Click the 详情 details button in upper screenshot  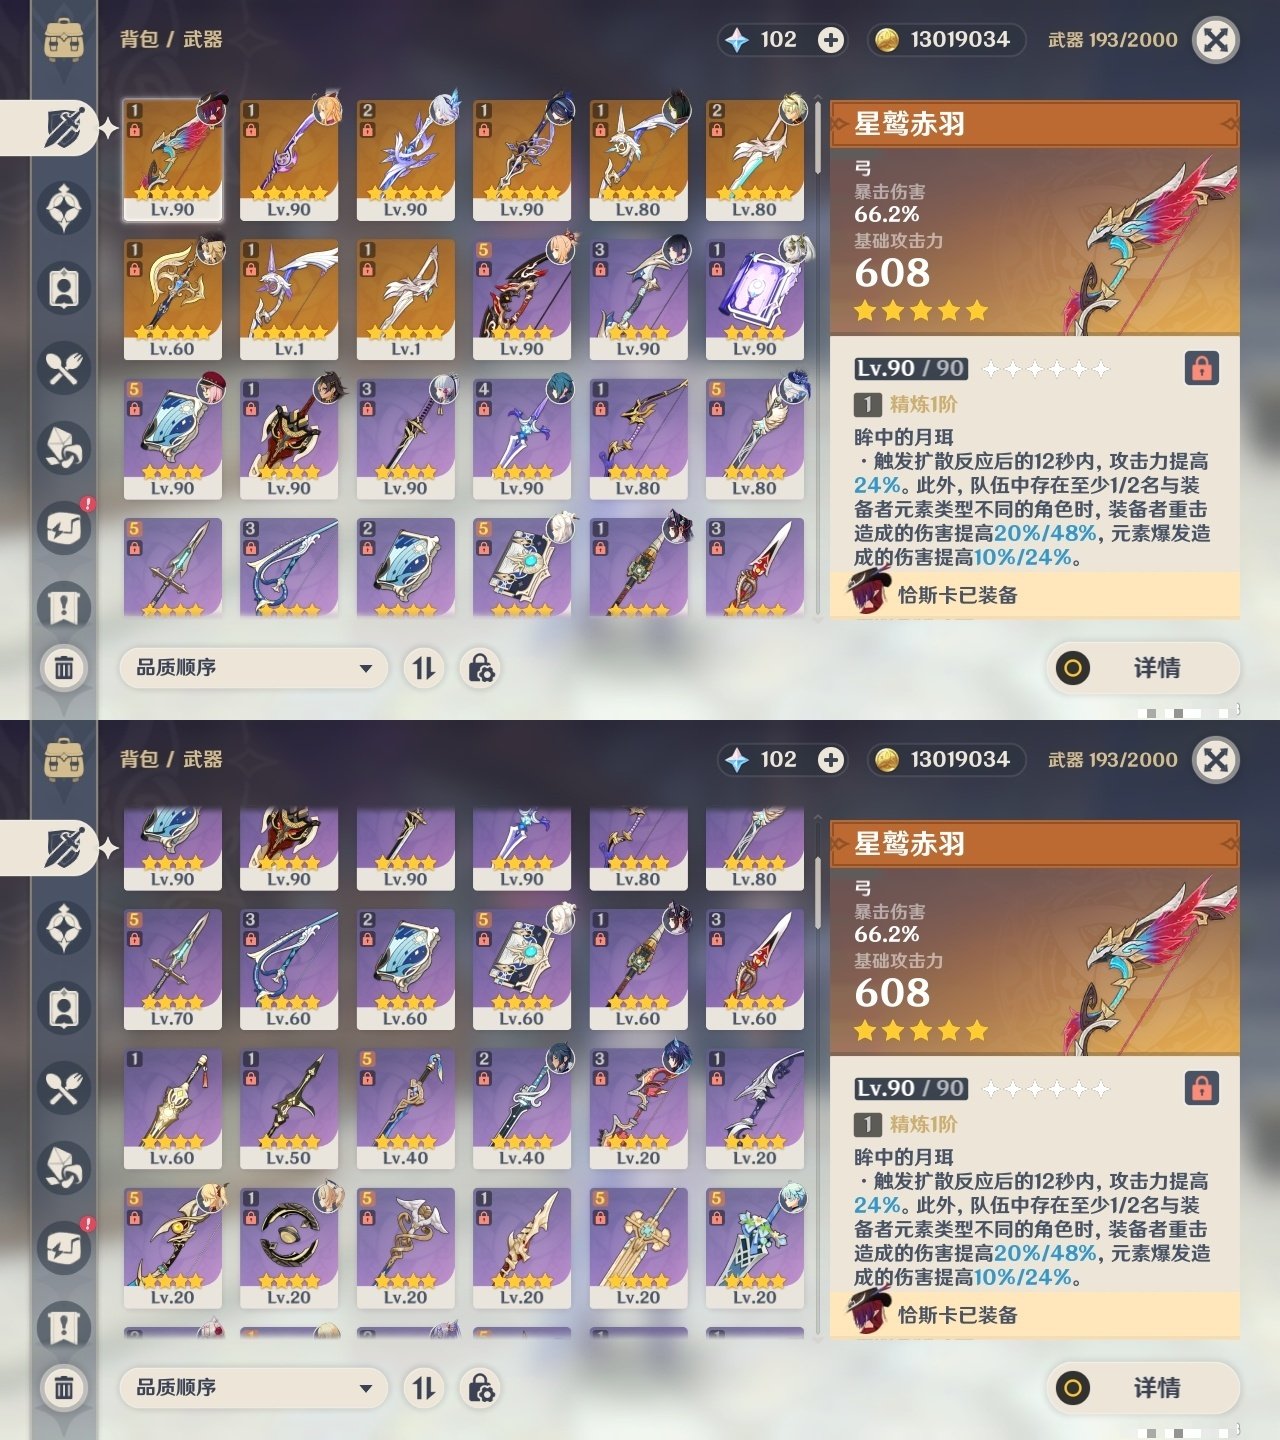tap(1143, 668)
